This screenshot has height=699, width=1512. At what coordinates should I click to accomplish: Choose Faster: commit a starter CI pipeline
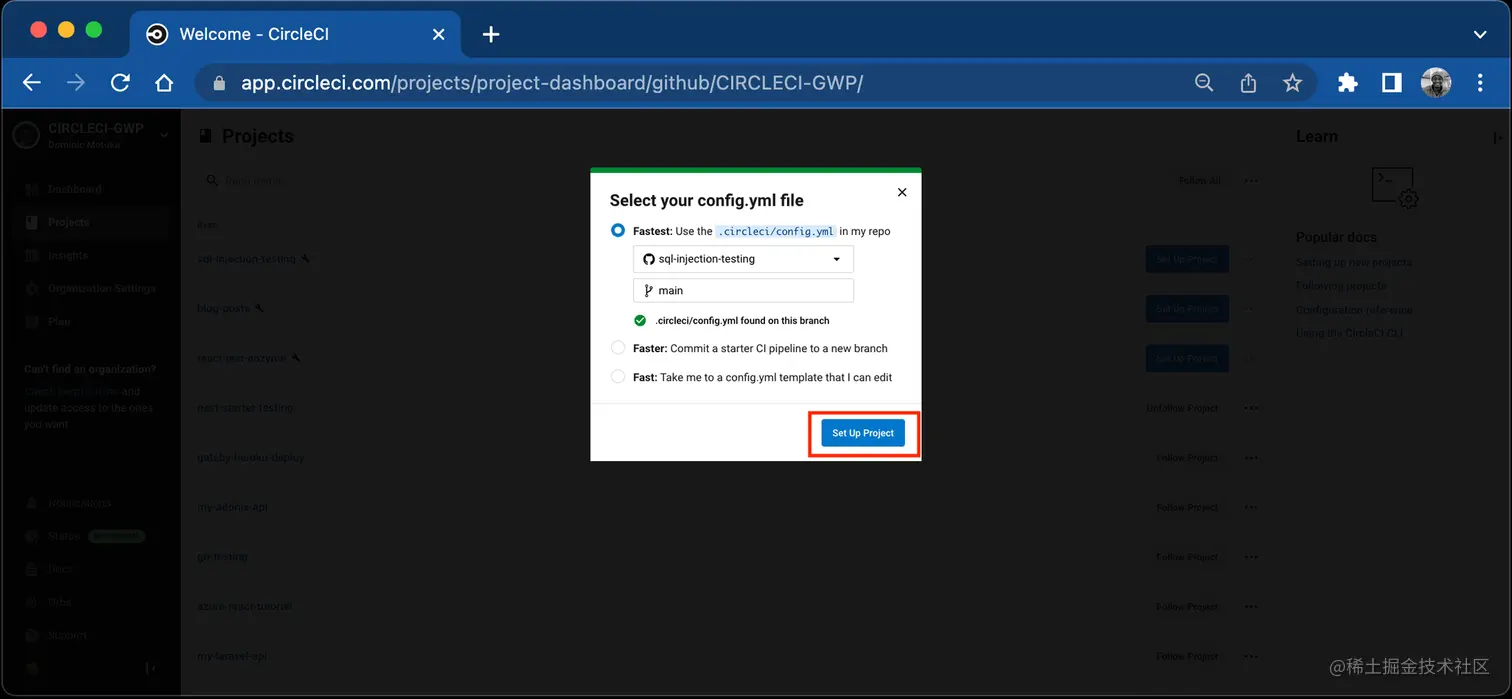pos(618,347)
